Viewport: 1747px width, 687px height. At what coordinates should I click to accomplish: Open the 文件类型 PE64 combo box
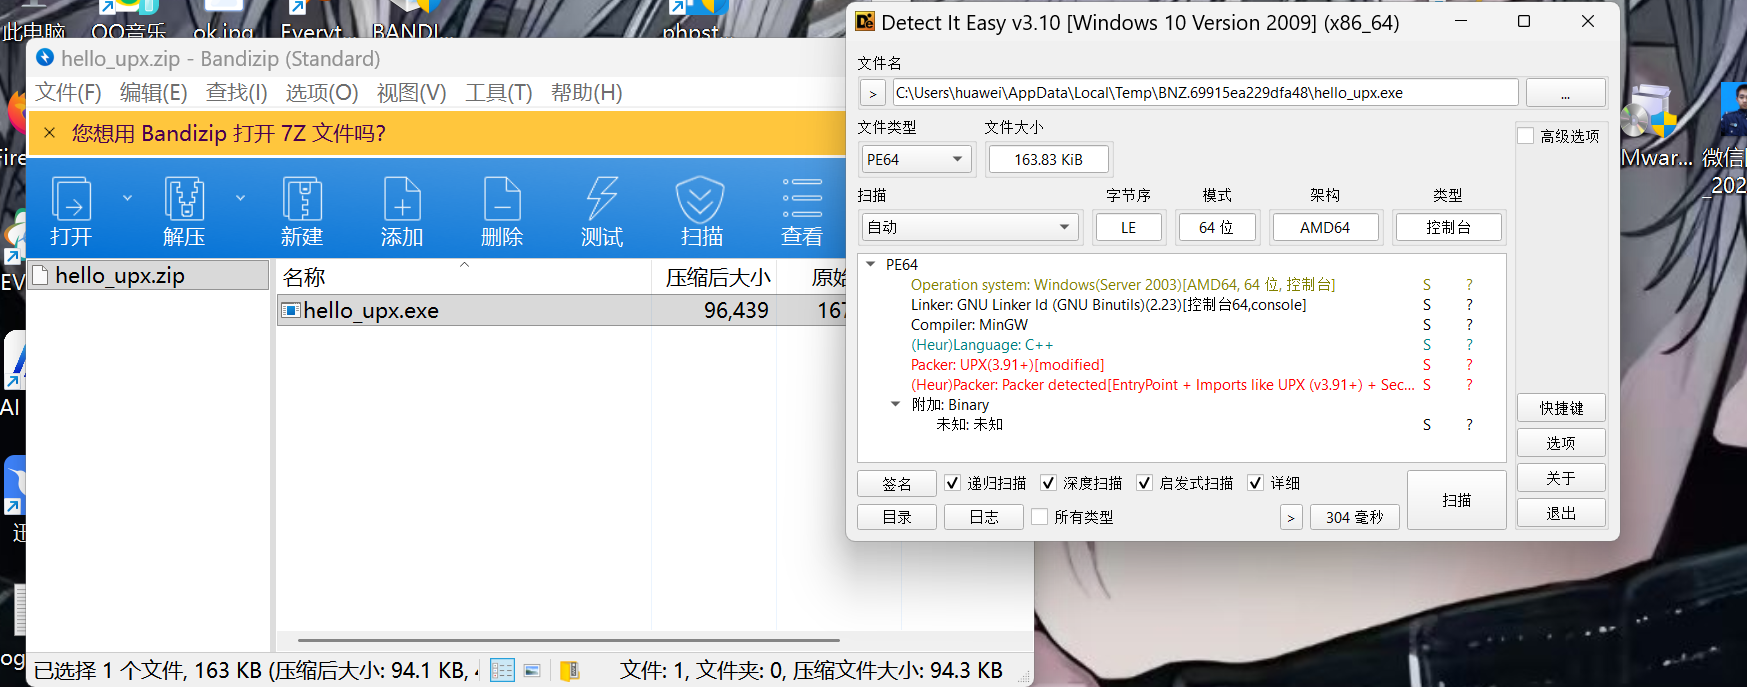[916, 159]
